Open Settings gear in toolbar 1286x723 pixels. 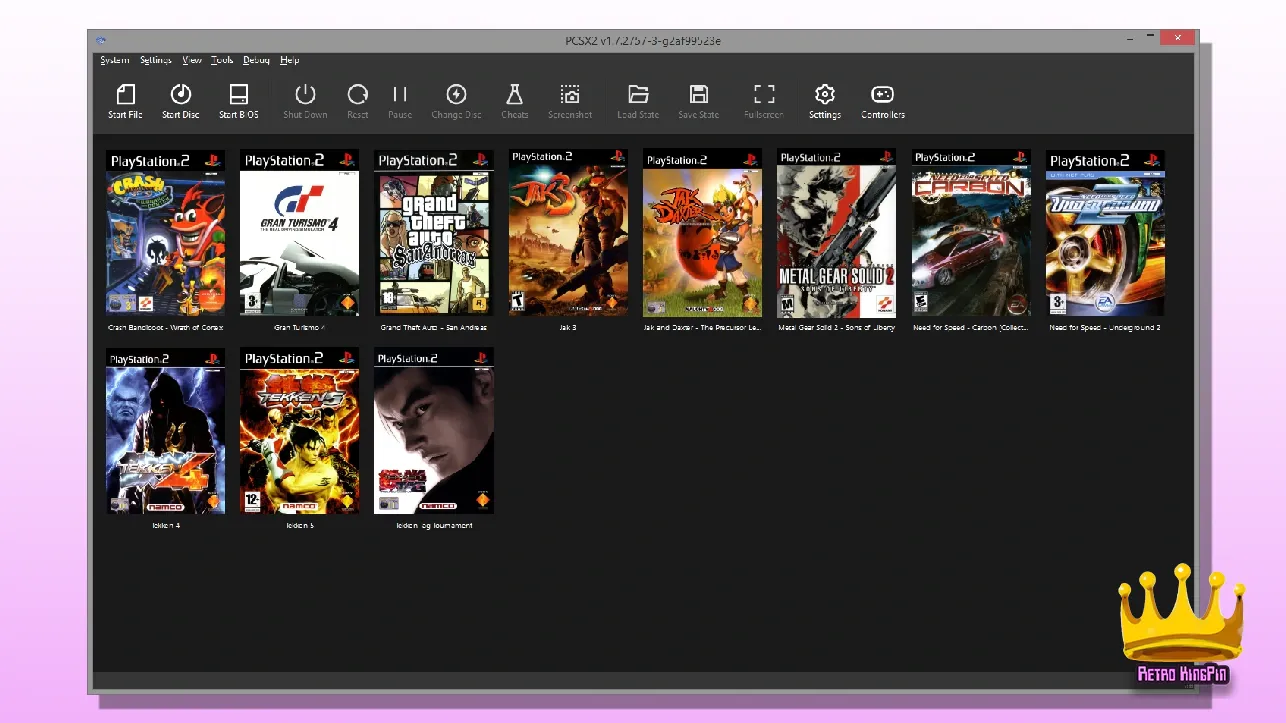[825, 94]
